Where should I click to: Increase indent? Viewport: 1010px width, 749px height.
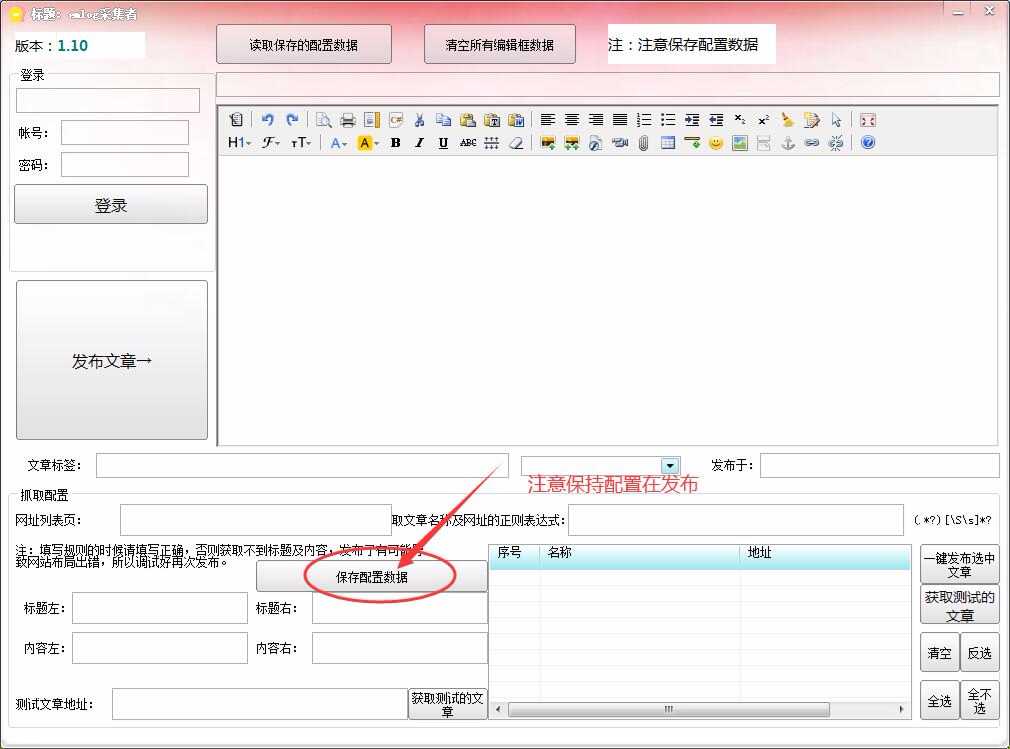692,119
